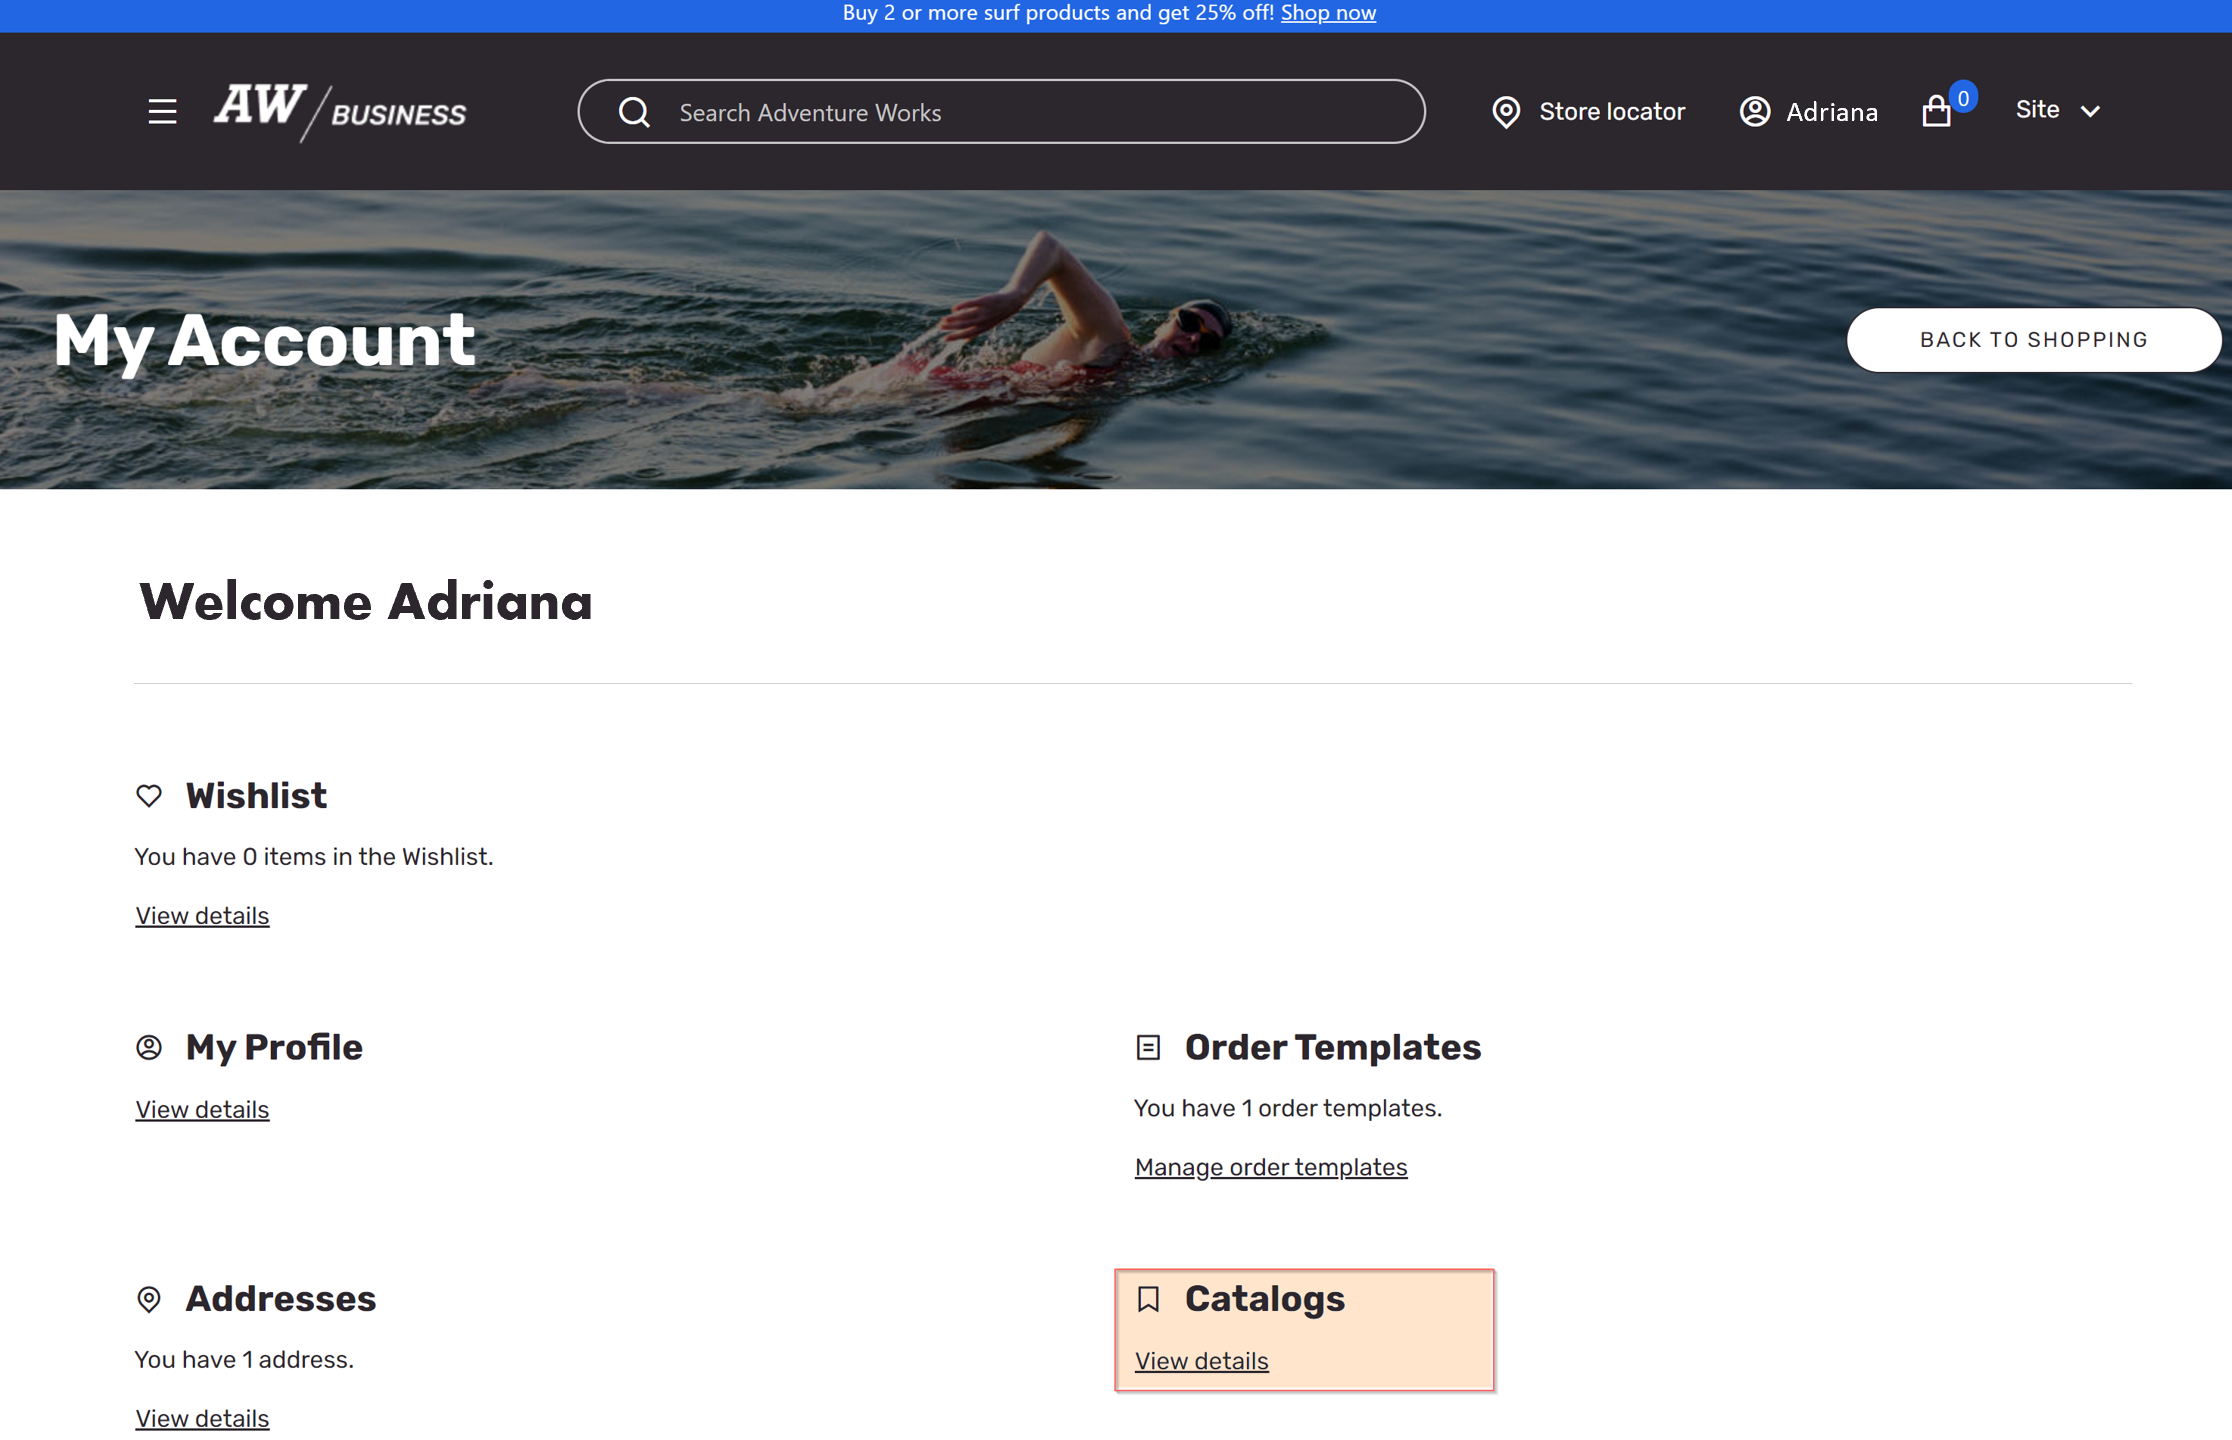Click the user profile account icon
Image resolution: width=2232 pixels, height=1440 pixels.
click(1755, 109)
